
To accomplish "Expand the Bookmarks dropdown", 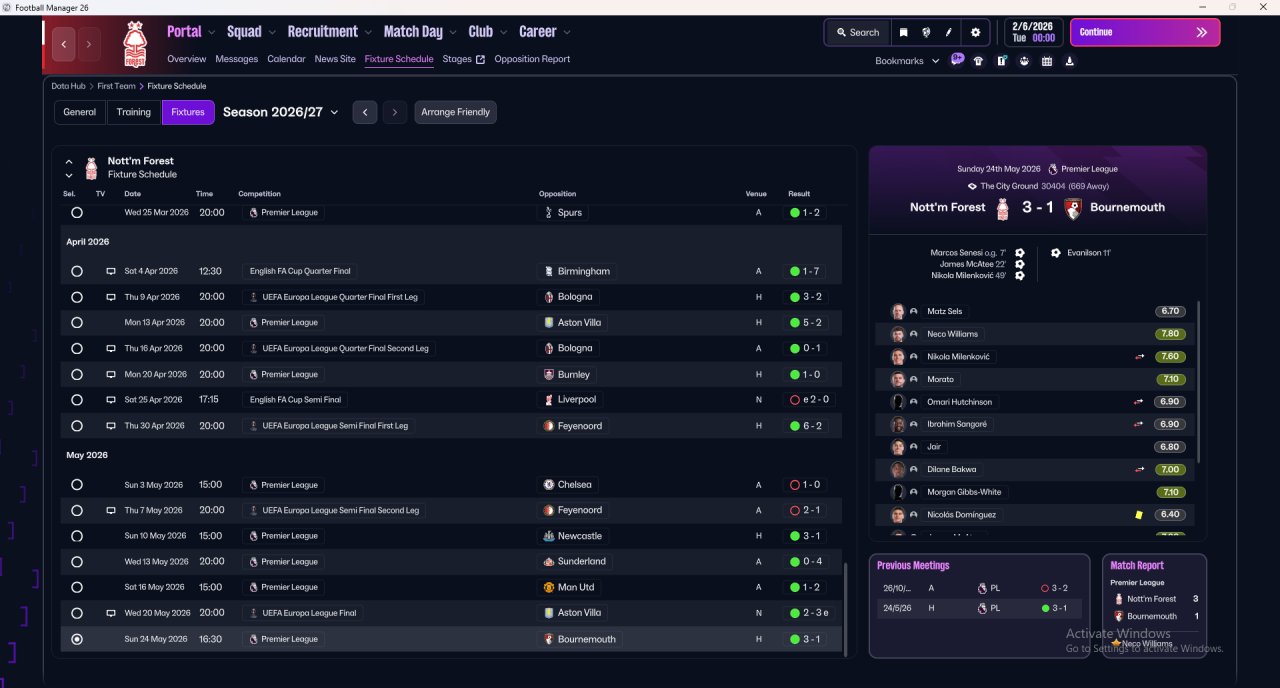I will coord(907,61).
